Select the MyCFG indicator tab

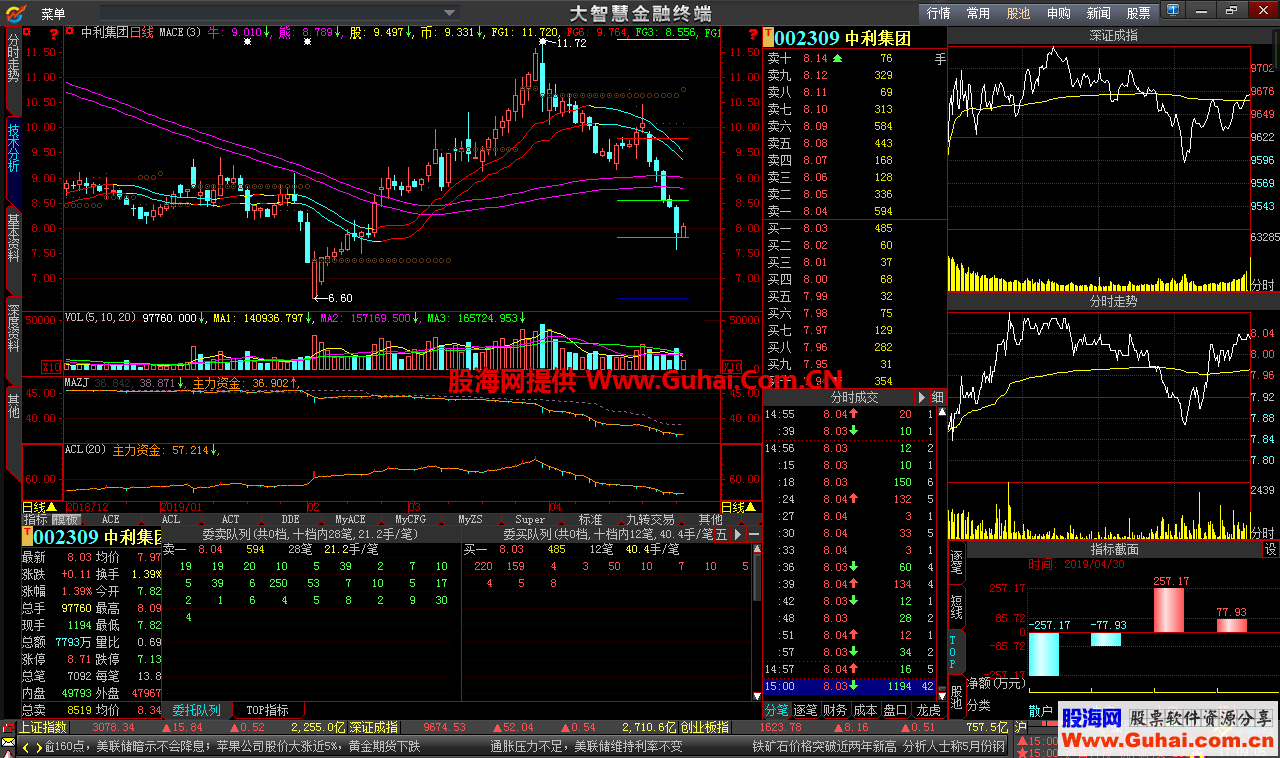[410, 520]
